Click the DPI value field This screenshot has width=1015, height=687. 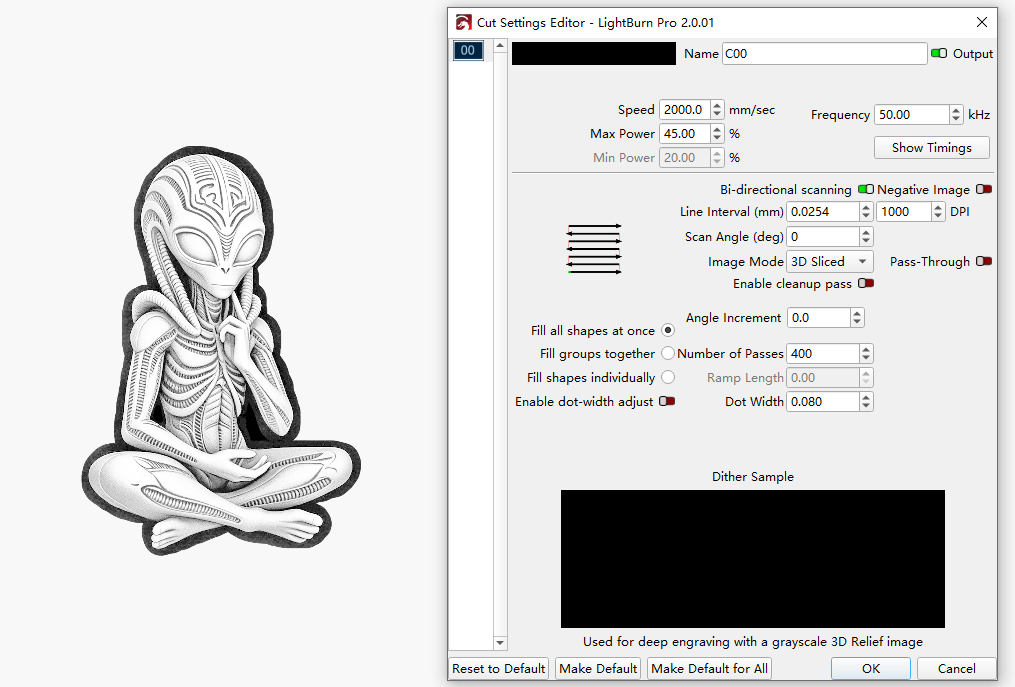pyautogui.click(x=904, y=212)
